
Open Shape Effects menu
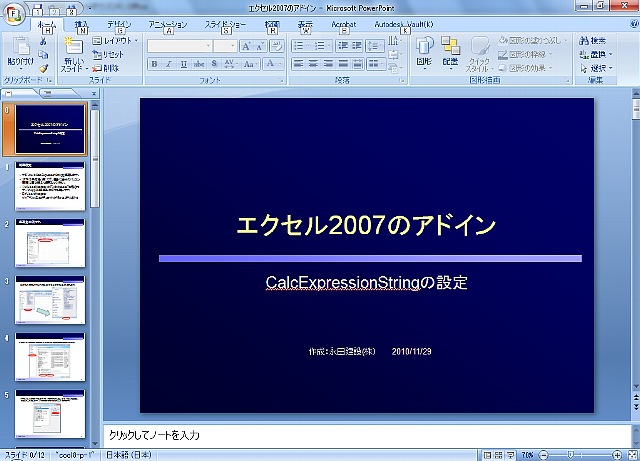tap(526, 68)
